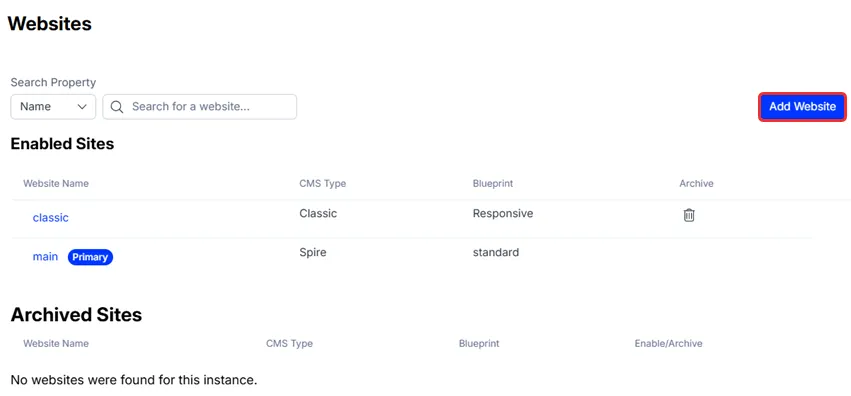The image size is (851, 396).
Task: Click Website Name header in Enabled Sites
Action: pos(56,183)
